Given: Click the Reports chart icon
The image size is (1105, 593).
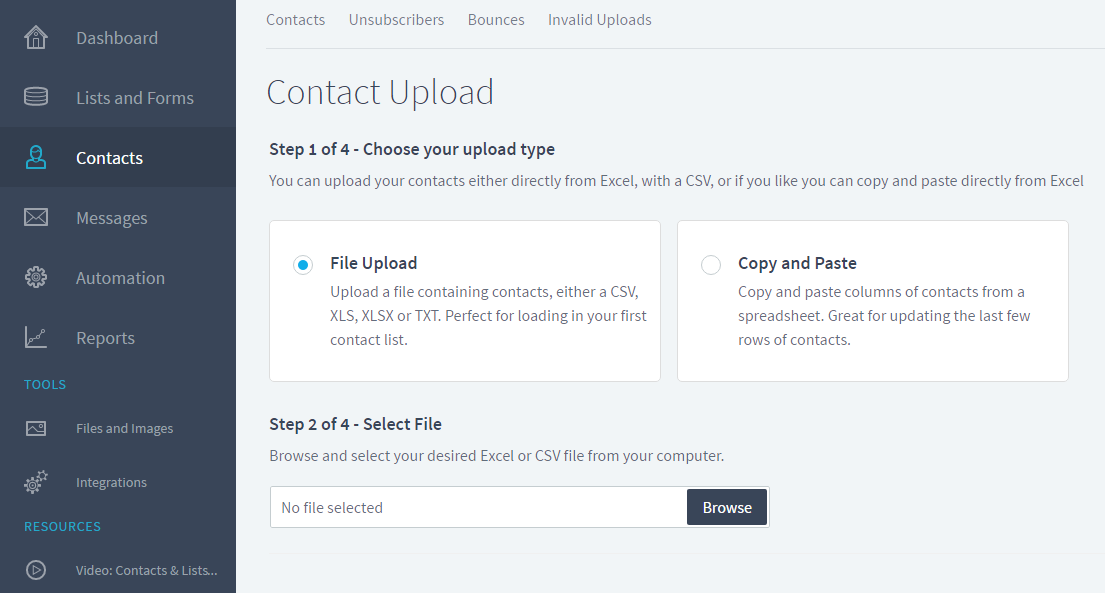Looking at the screenshot, I should (36, 337).
